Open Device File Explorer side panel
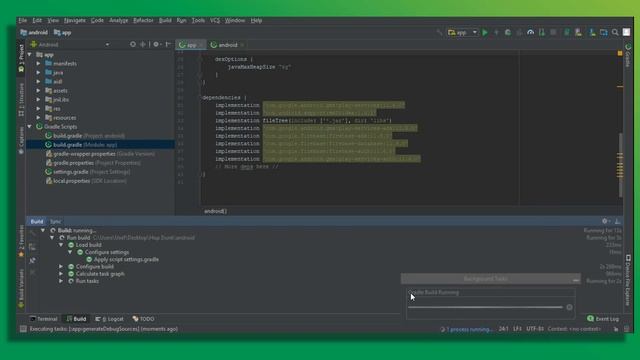 click(628, 280)
